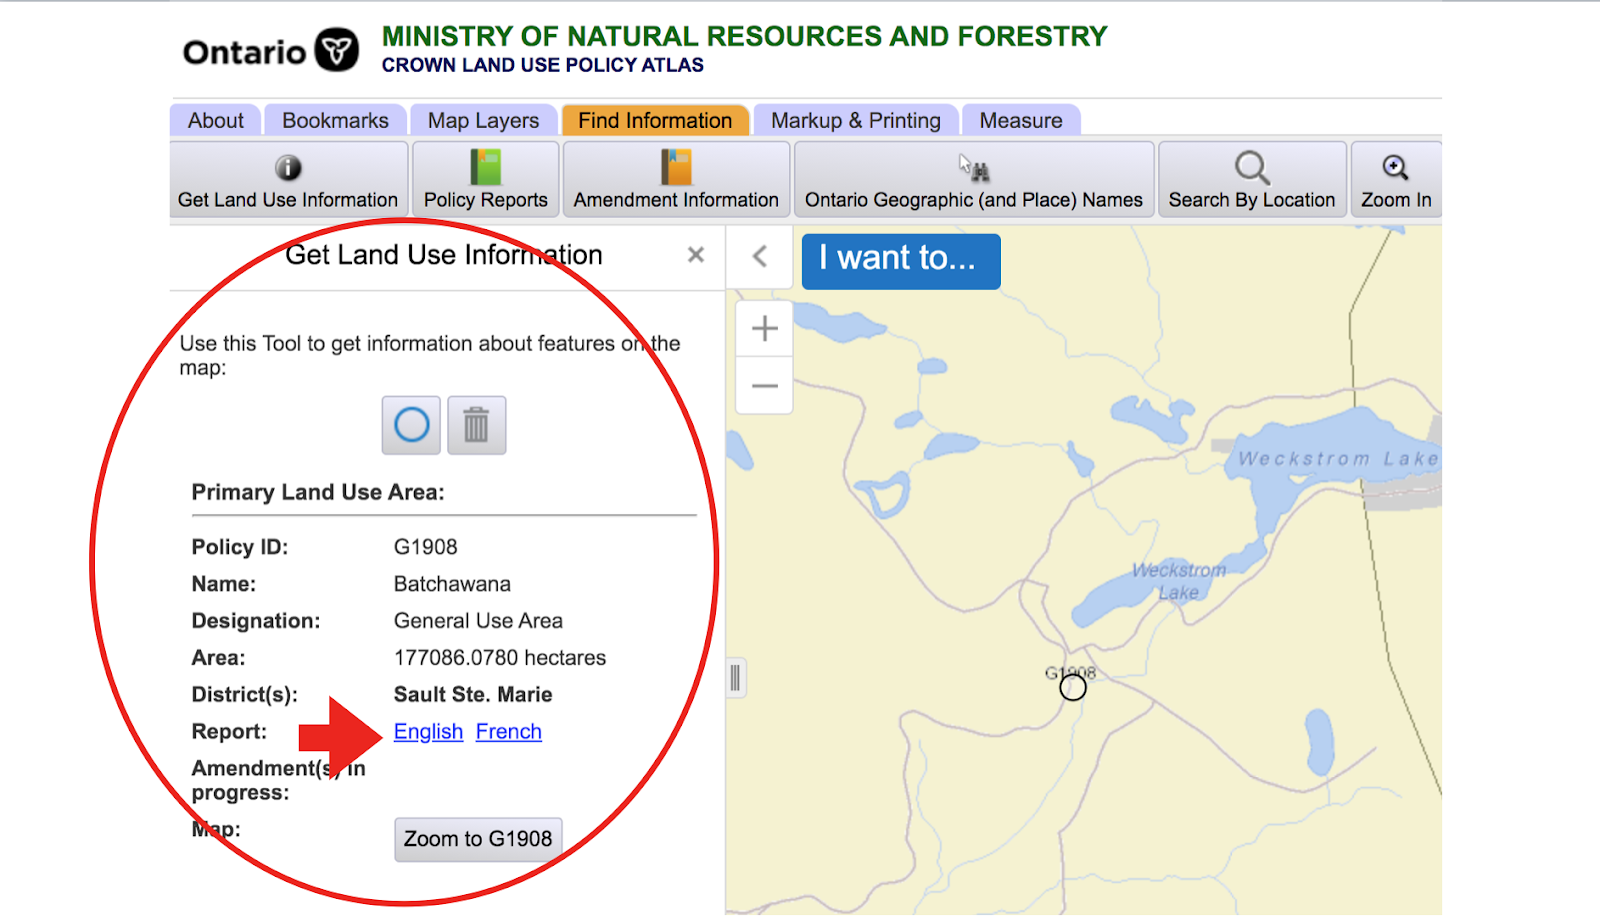Click the Crown Land Use Policy Atlas title
Screen dimensions: 1600x916
543,65
